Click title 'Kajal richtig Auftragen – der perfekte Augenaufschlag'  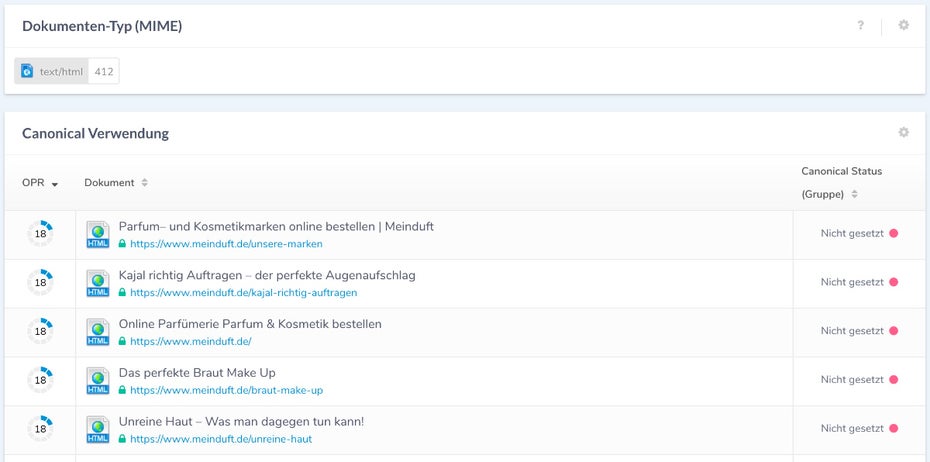pos(267,275)
